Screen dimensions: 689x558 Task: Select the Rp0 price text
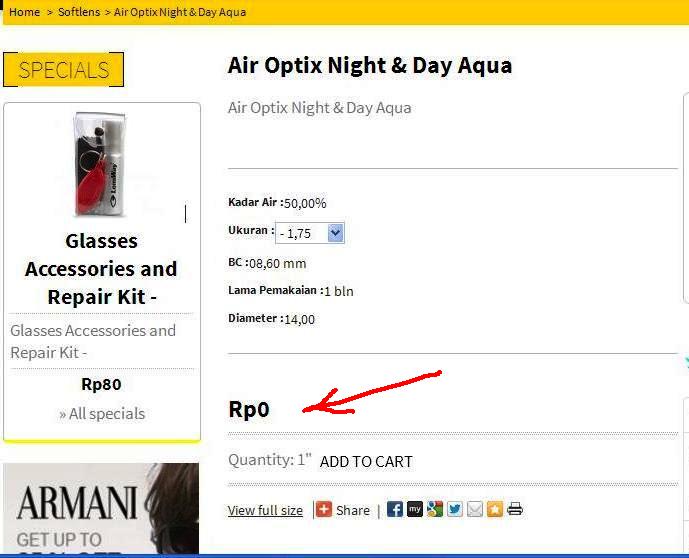tap(249, 409)
